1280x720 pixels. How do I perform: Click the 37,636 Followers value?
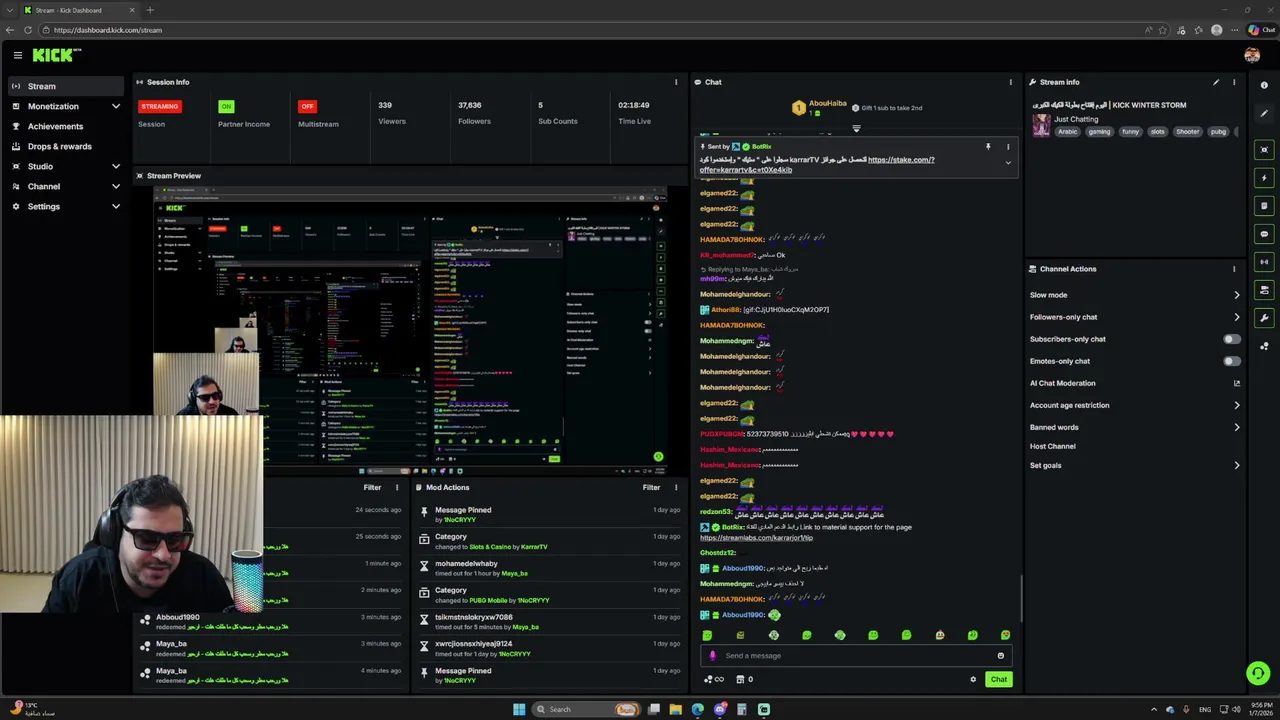(469, 105)
